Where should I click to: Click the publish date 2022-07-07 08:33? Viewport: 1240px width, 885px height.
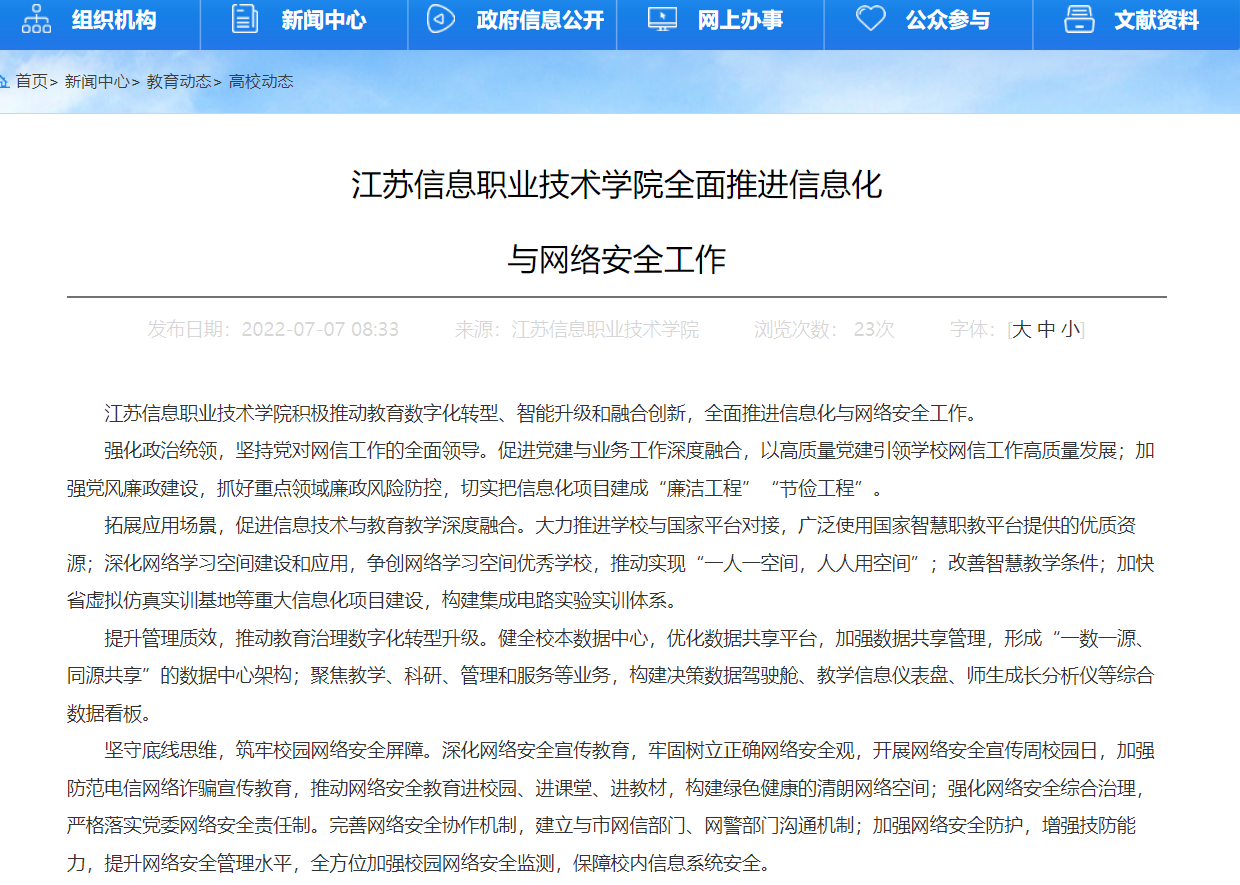320,330
